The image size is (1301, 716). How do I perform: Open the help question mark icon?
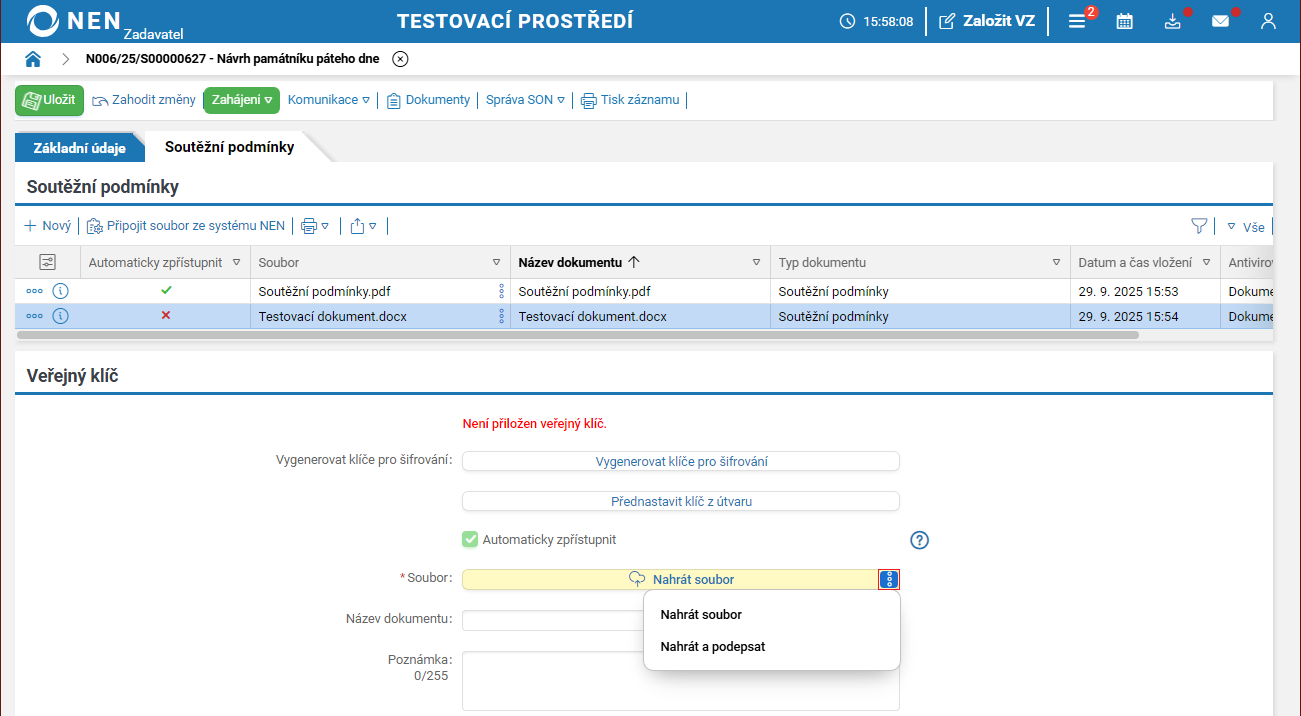point(920,540)
